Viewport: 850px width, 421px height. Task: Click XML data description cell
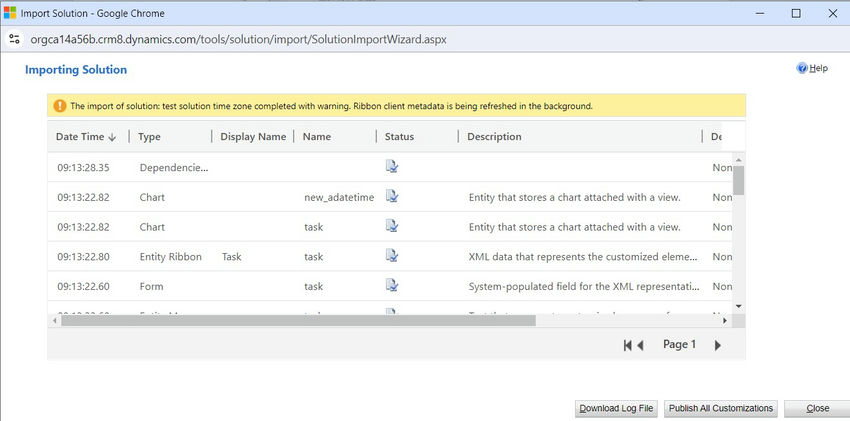pyautogui.click(x=583, y=257)
